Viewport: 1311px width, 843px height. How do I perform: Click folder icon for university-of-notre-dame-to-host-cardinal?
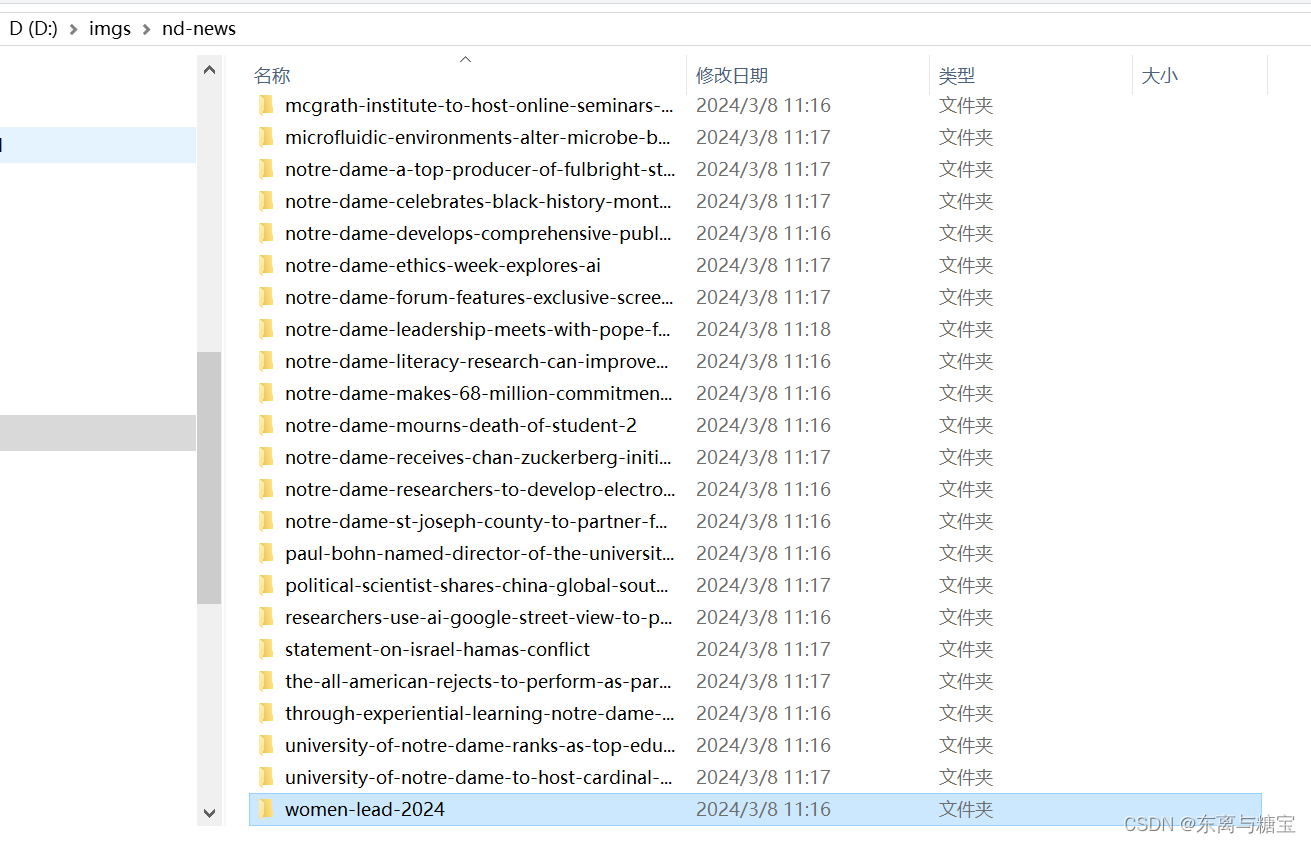point(266,777)
